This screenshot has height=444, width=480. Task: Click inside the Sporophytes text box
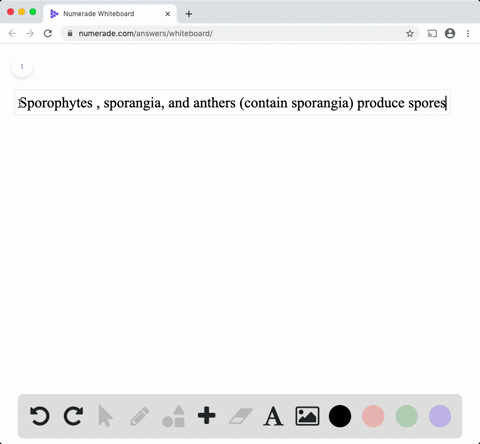coord(232,103)
